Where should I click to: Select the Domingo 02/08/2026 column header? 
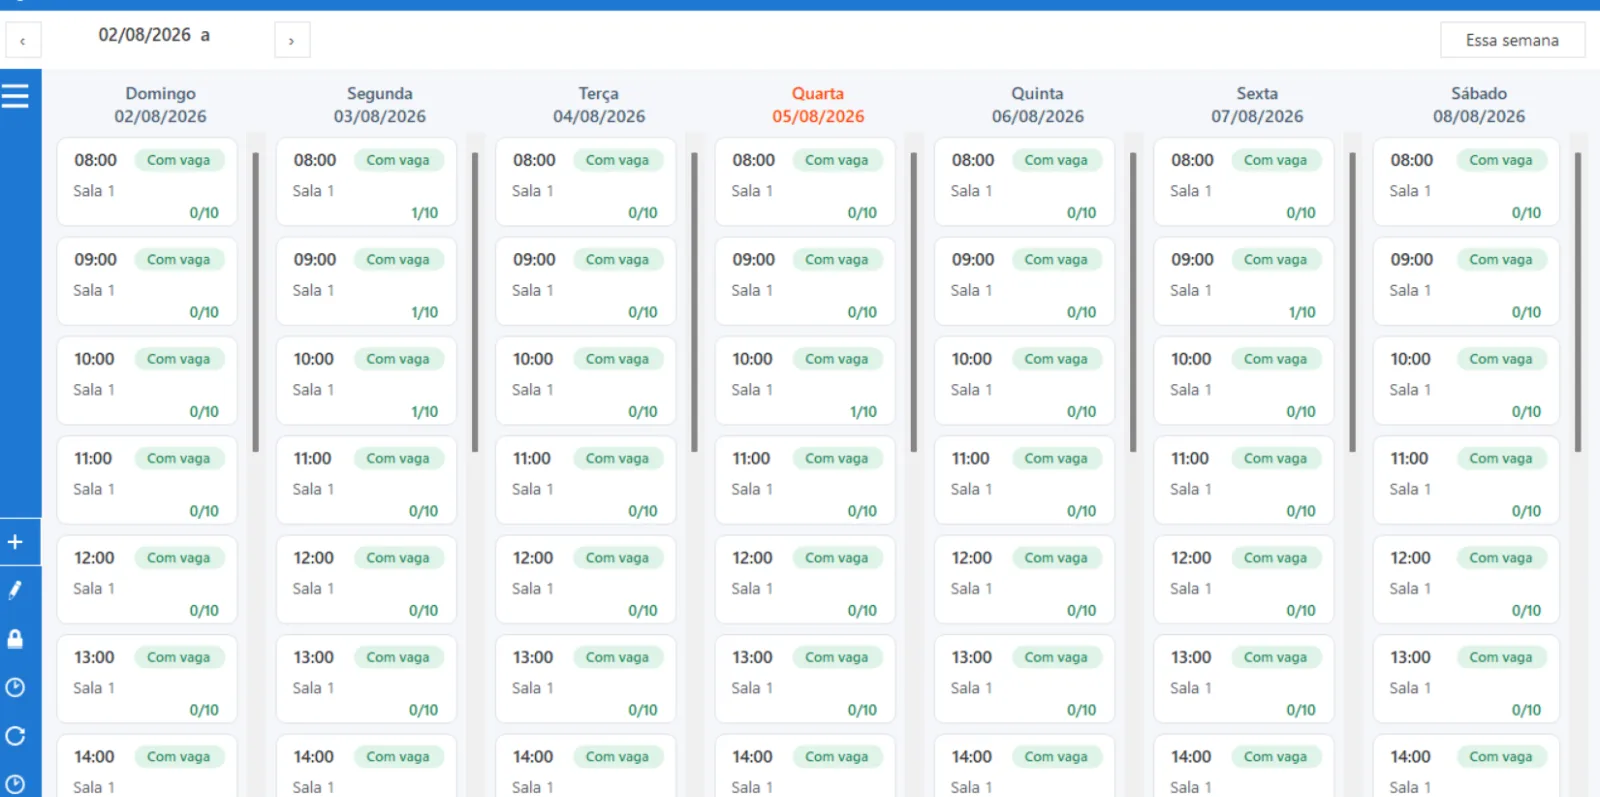point(160,105)
